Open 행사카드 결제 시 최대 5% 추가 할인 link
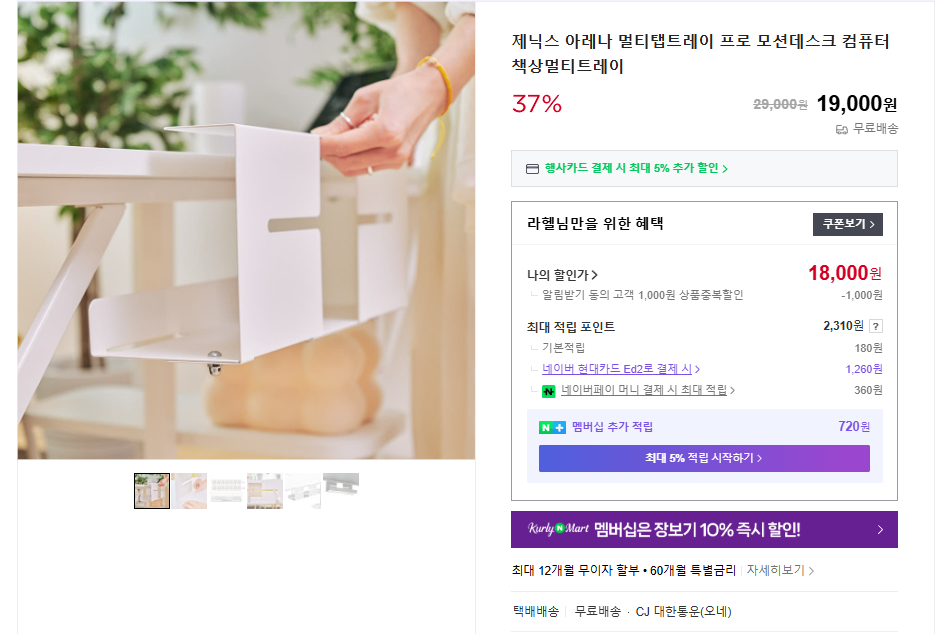 coord(636,168)
